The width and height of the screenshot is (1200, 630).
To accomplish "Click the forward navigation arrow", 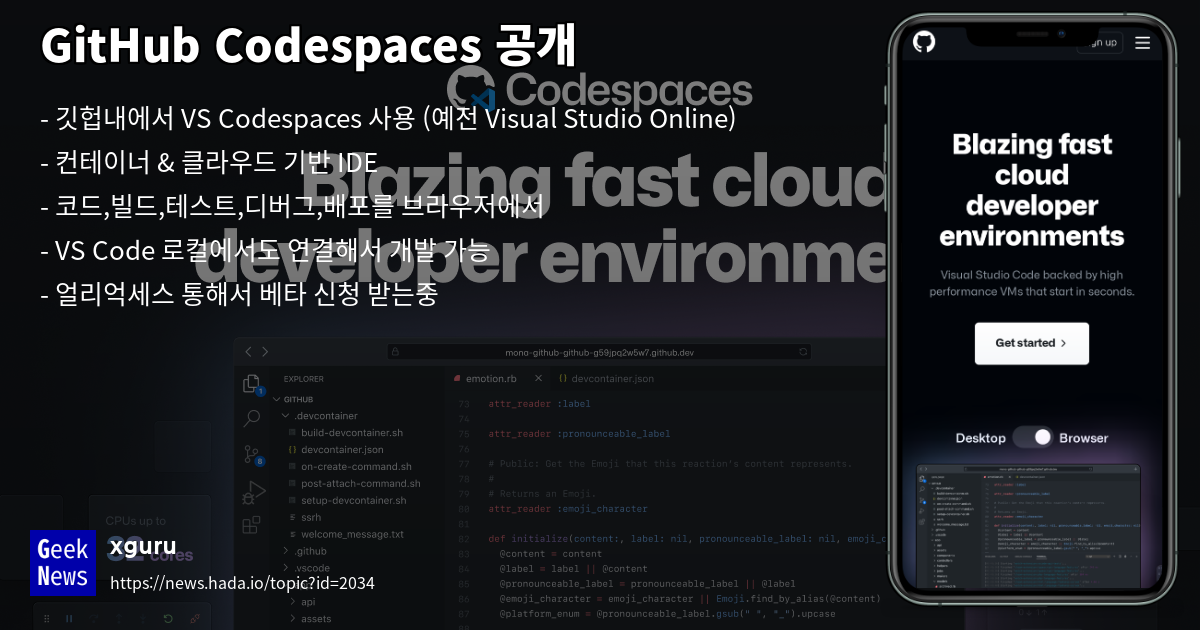I will pos(265,352).
